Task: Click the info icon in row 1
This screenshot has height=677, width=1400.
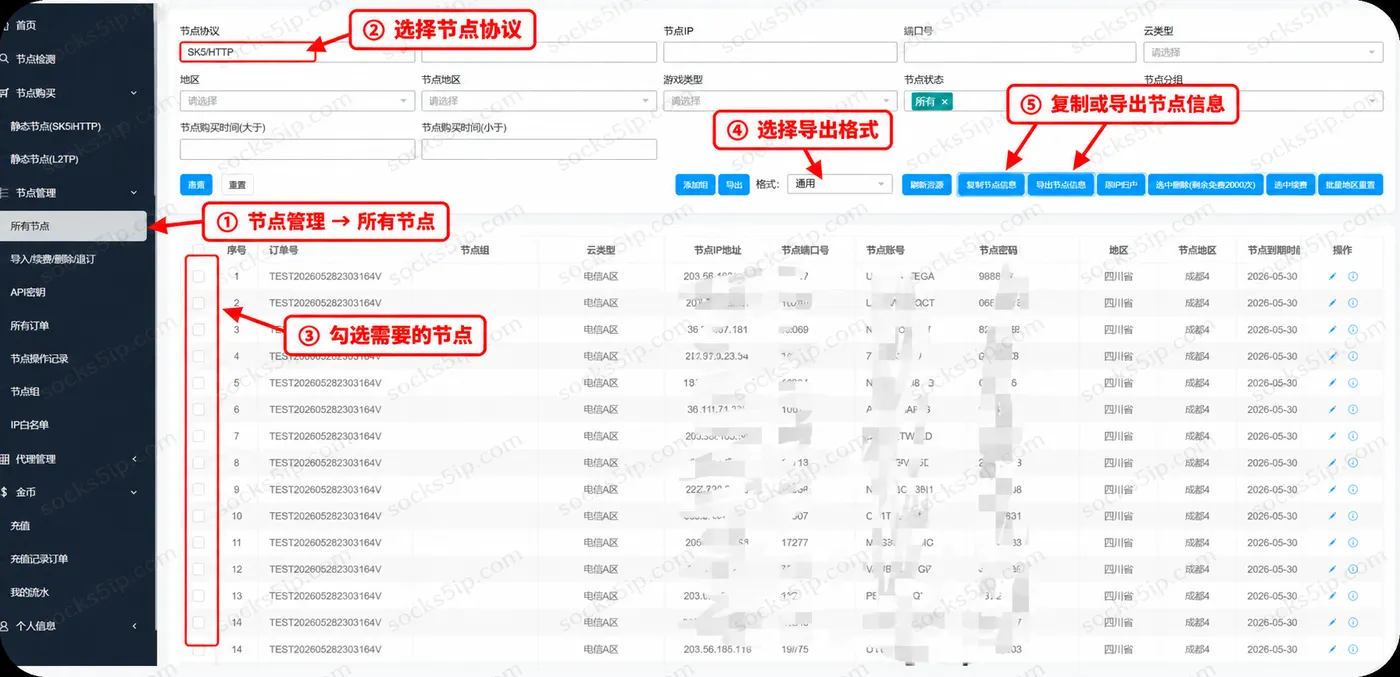Action: tap(1353, 276)
